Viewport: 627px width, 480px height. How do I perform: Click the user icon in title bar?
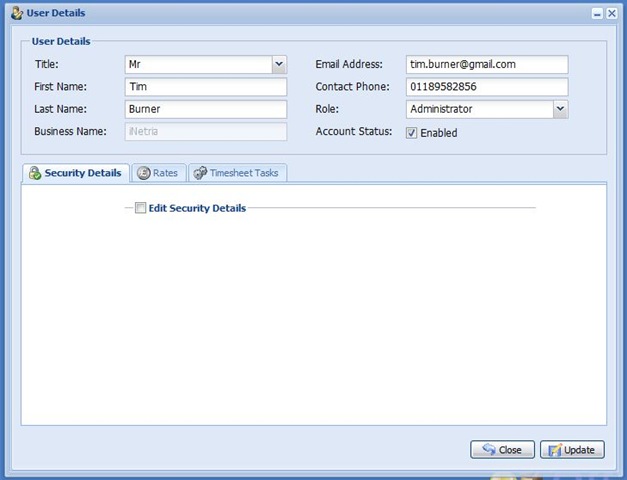coord(15,14)
